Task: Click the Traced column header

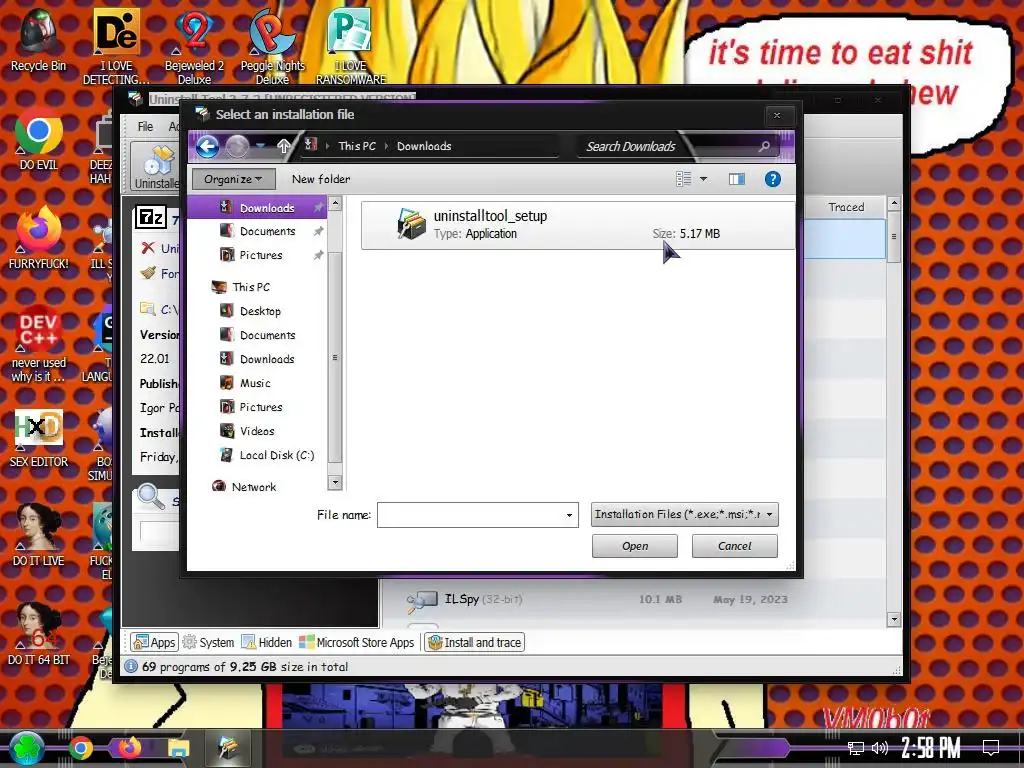Action: 846,207
